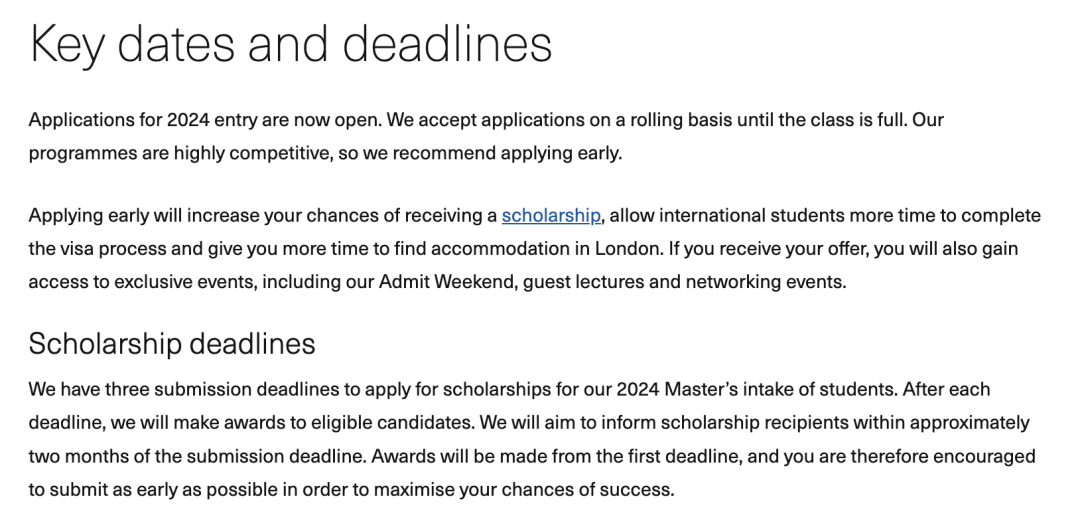
Task: Open the scholarship hyperlink
Action: [x=551, y=216]
